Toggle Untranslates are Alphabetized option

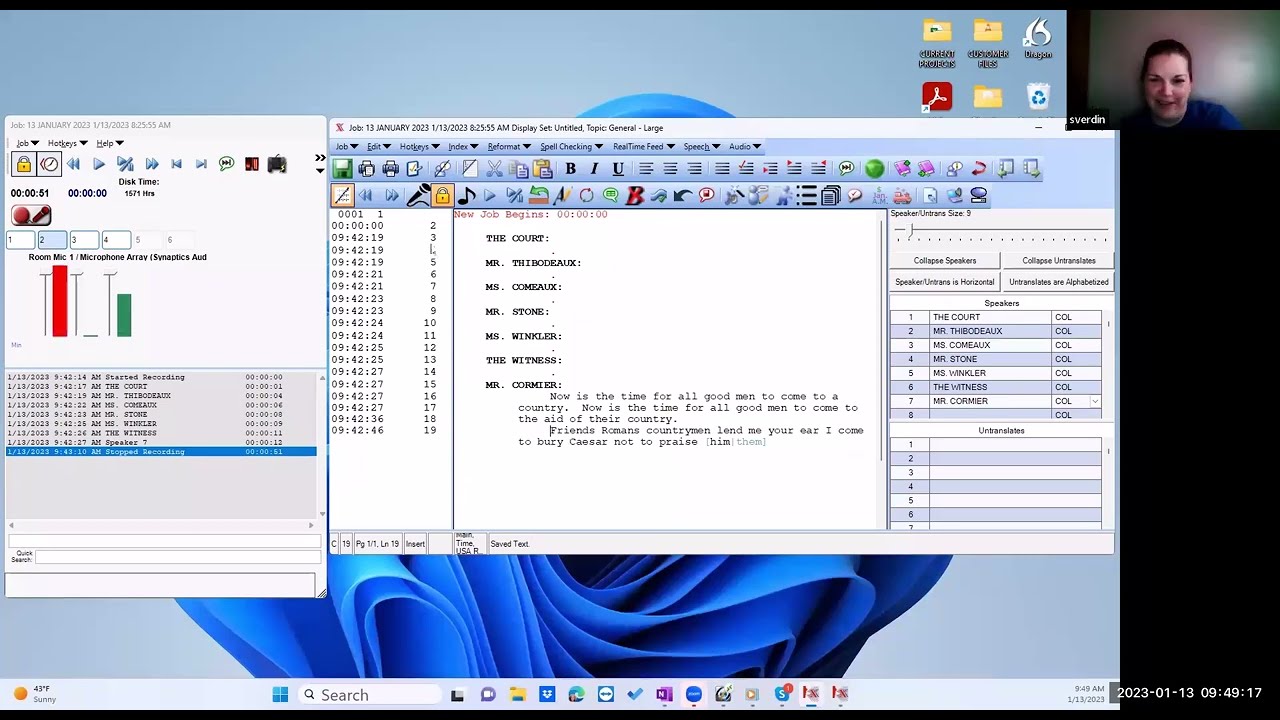point(1059,282)
